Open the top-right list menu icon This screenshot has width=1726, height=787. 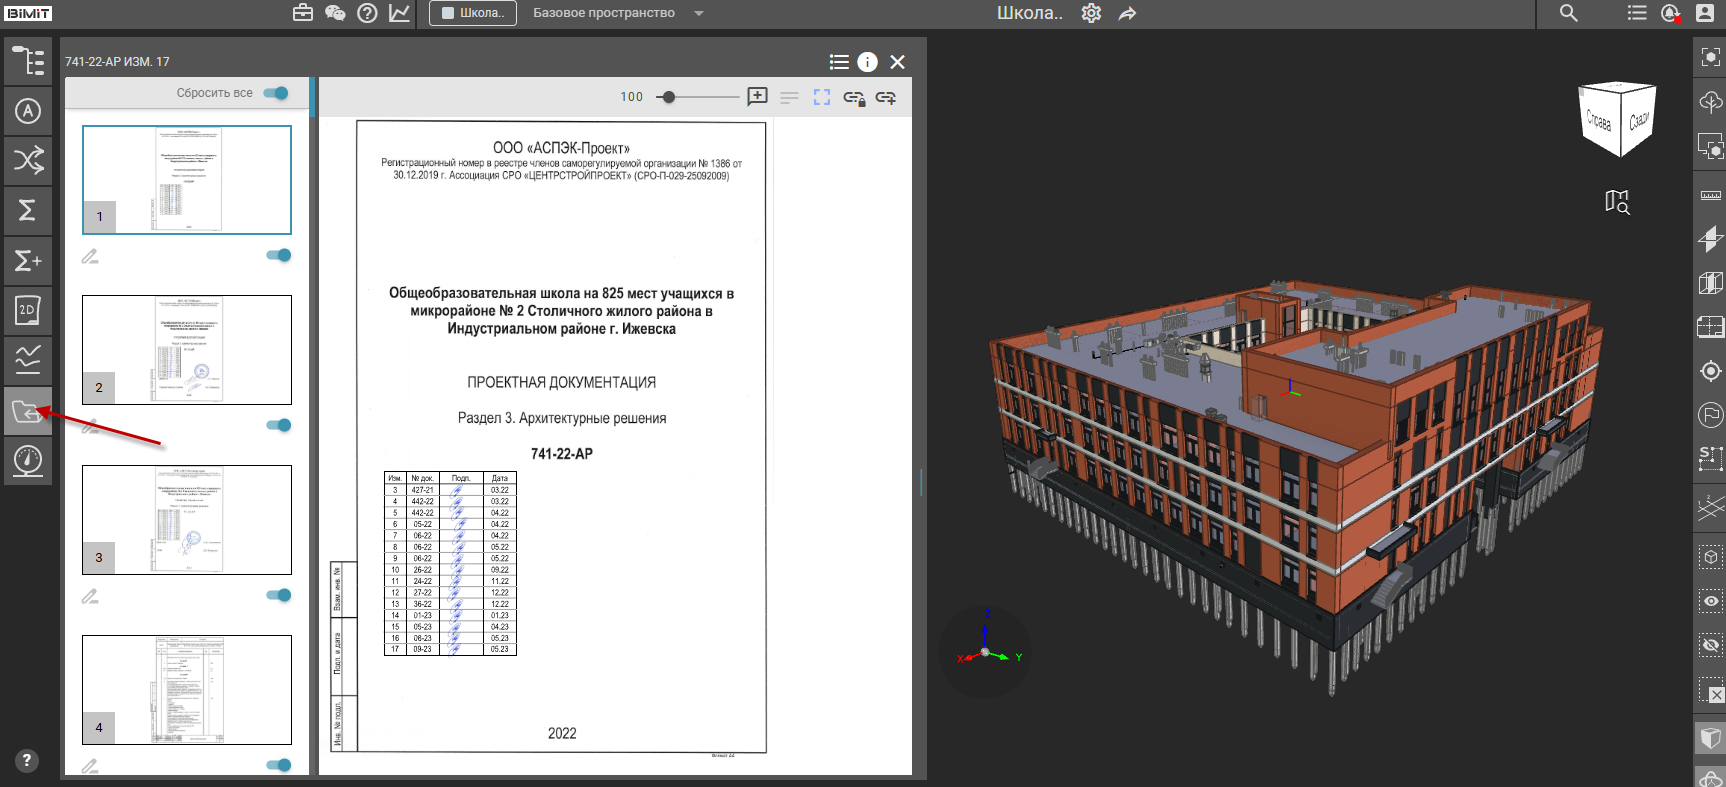1637,13
